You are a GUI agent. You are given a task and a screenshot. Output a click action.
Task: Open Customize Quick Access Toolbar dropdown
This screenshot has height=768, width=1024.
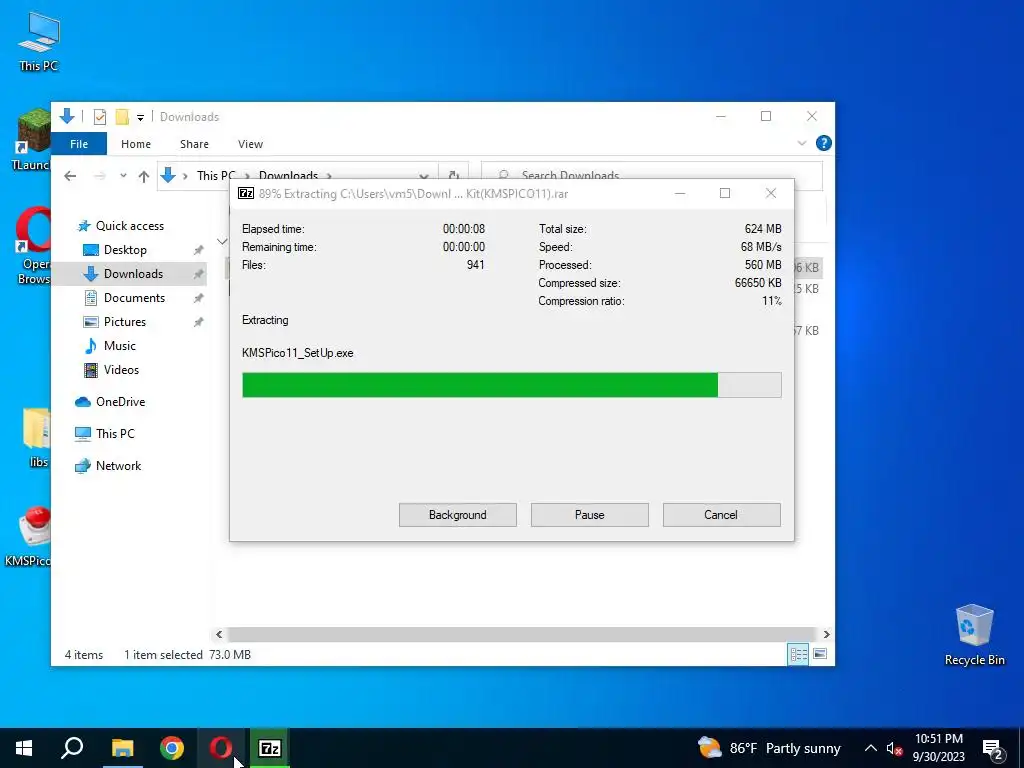(x=140, y=118)
